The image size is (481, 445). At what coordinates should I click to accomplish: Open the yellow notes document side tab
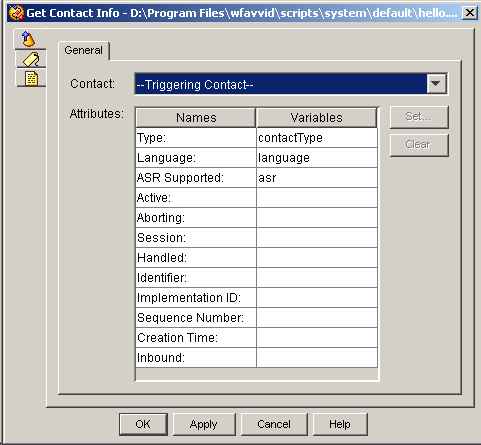(31, 78)
